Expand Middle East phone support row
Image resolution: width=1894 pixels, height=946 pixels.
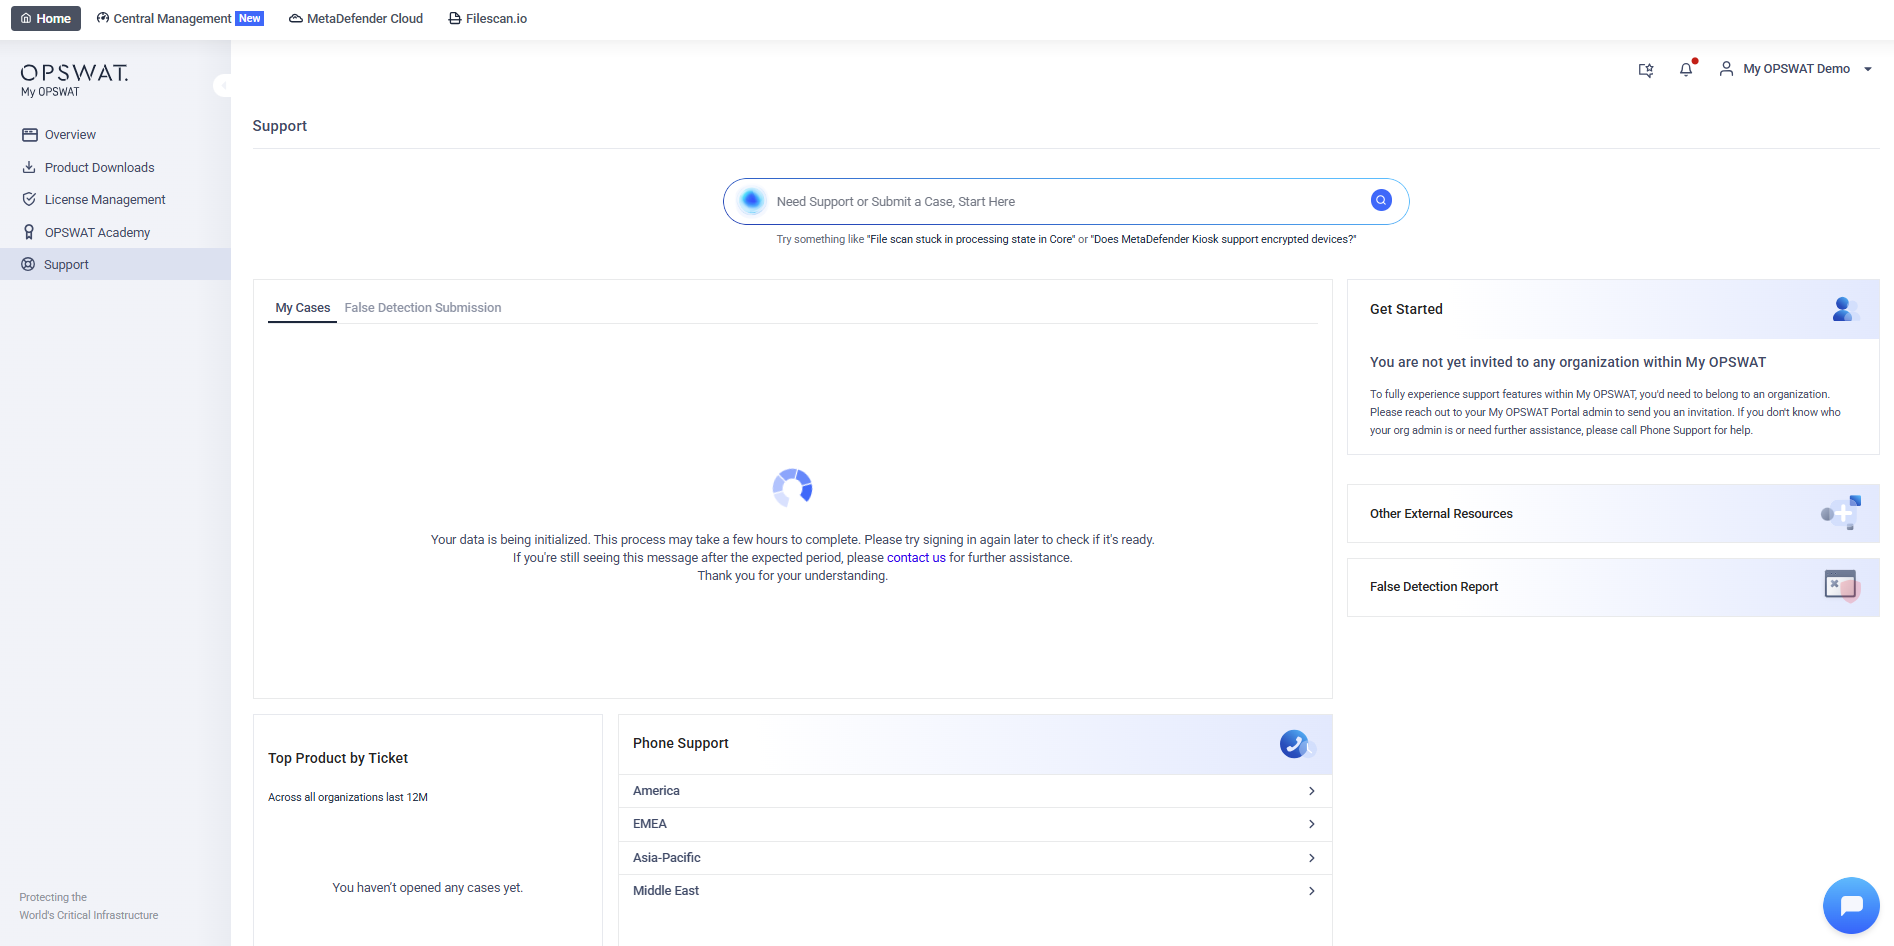point(974,891)
